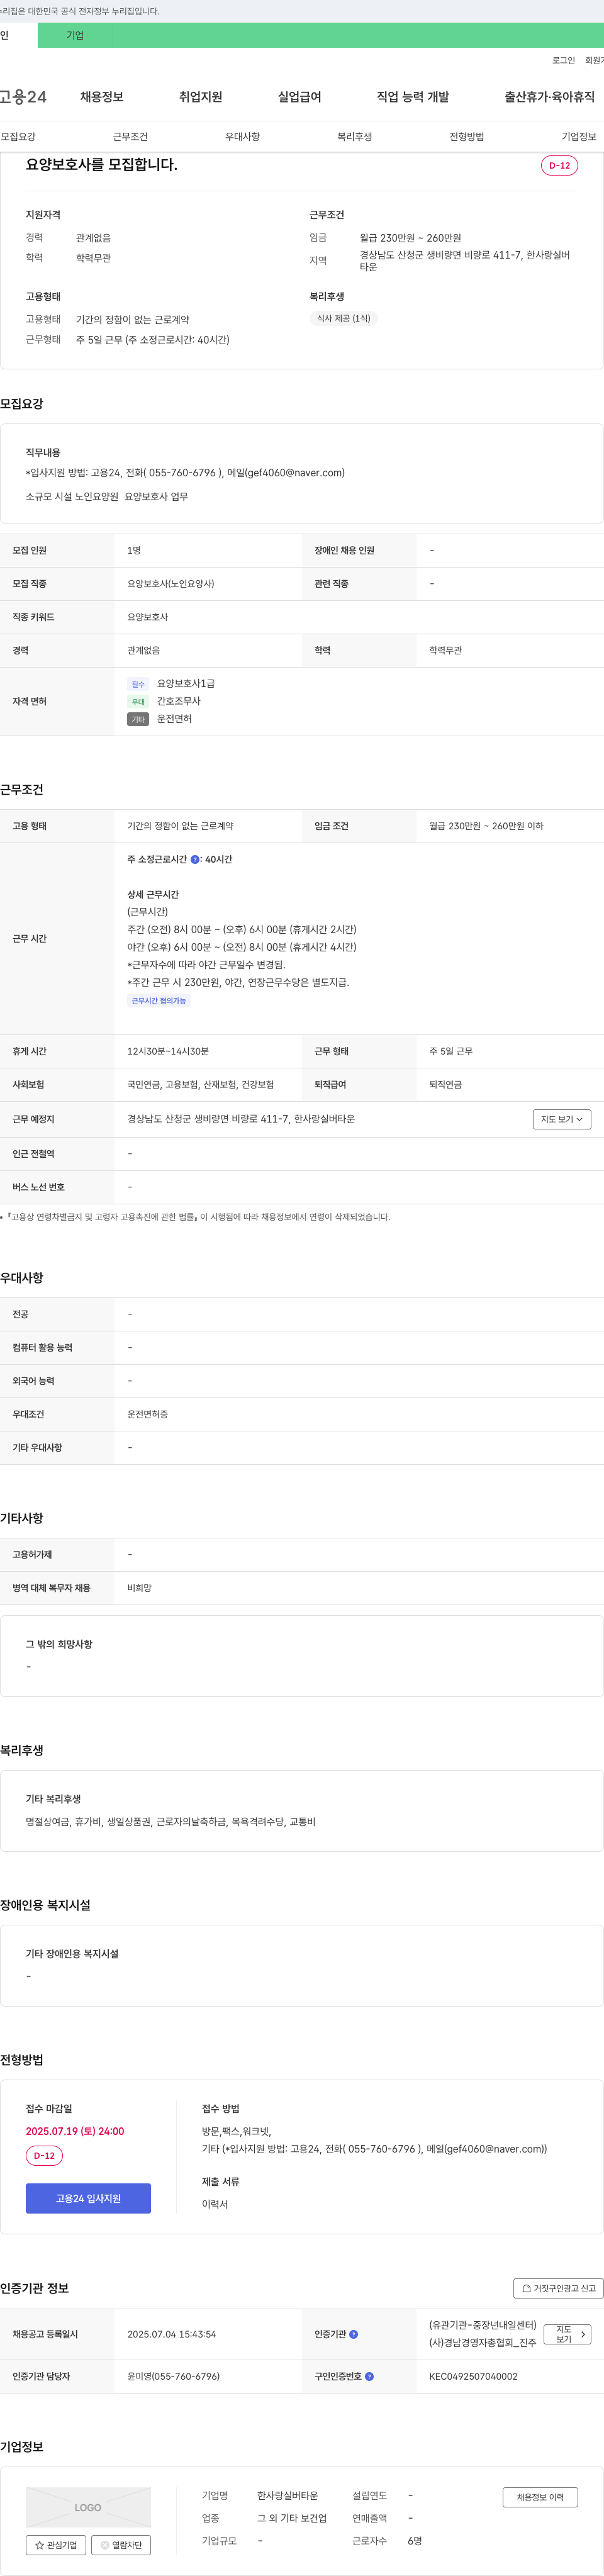Jump to 기업정보 section tab
The width and height of the screenshot is (604, 2576).
point(578,136)
